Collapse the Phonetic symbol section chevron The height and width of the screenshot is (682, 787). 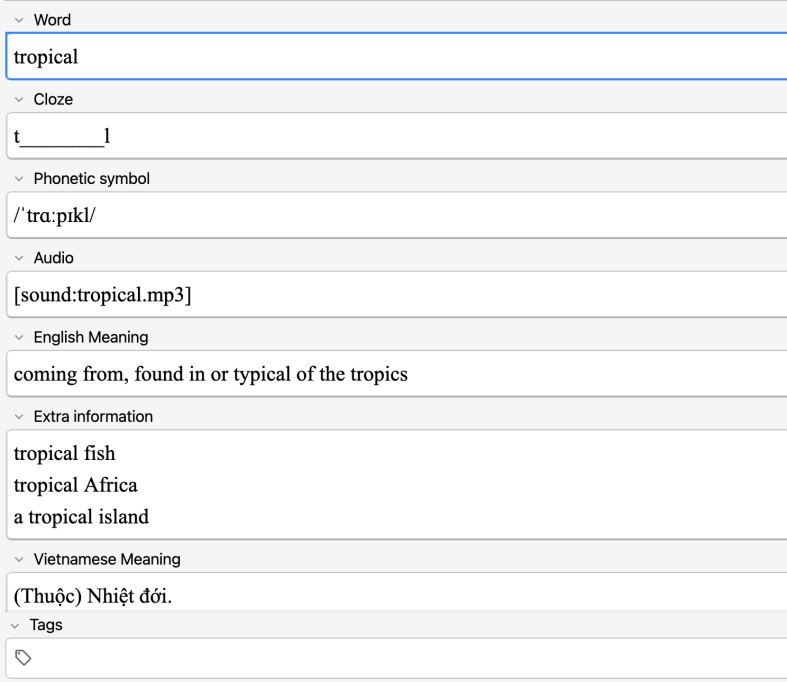click(x=18, y=179)
